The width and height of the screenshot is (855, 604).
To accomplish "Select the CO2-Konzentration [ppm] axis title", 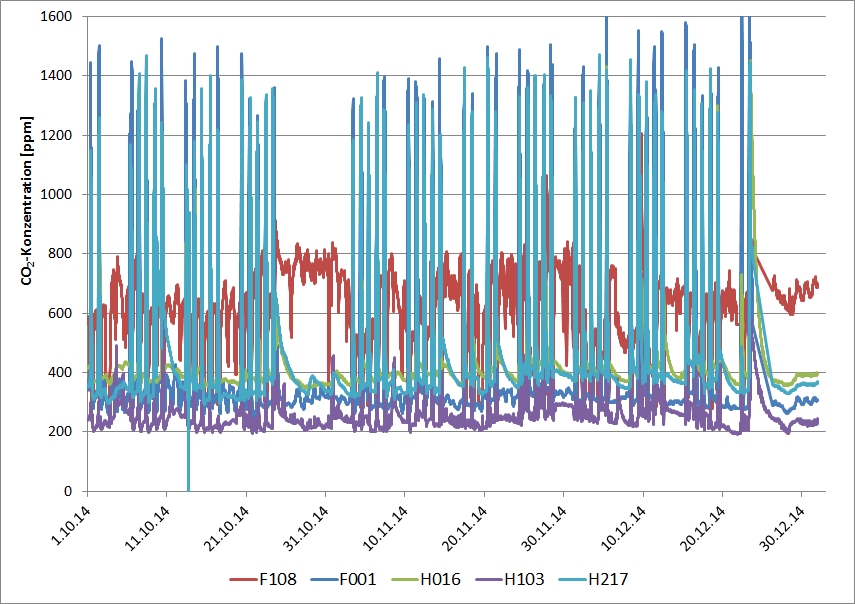I will pos(27,201).
